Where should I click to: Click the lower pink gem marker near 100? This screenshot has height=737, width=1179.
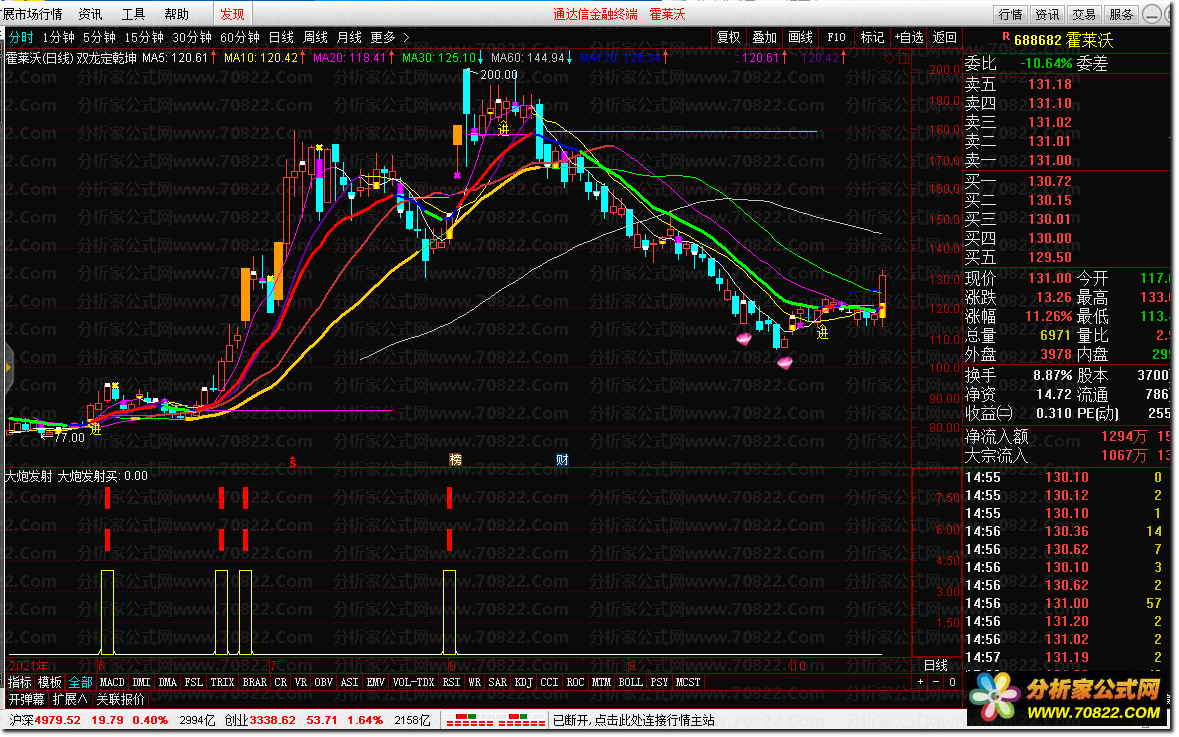point(784,363)
